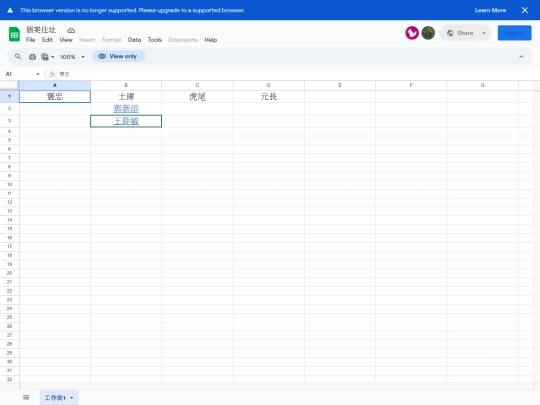Select the column A header

tap(55, 85)
